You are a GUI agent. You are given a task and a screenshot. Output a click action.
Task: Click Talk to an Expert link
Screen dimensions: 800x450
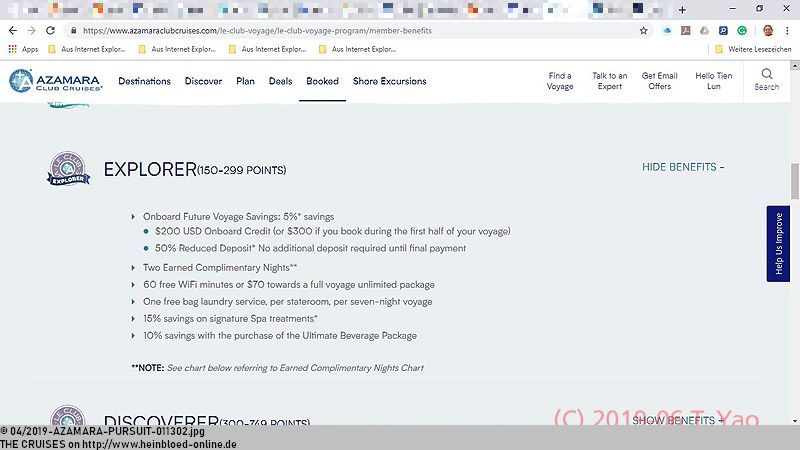(x=610, y=81)
